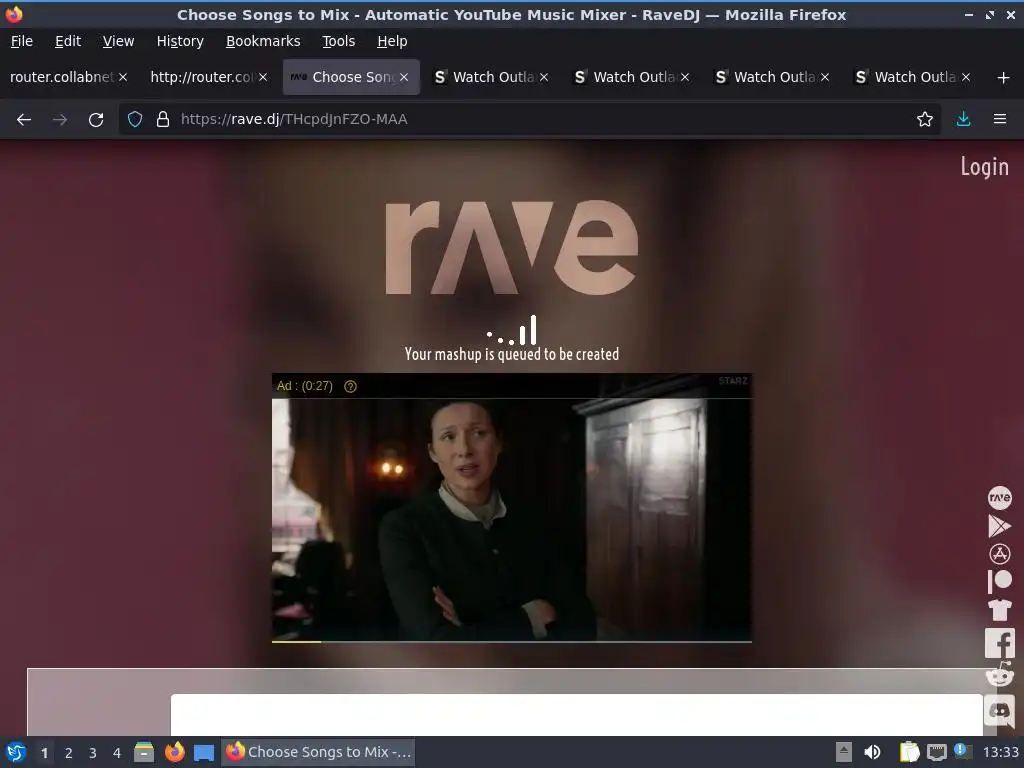Open the volume control in tray

[x=872, y=752]
